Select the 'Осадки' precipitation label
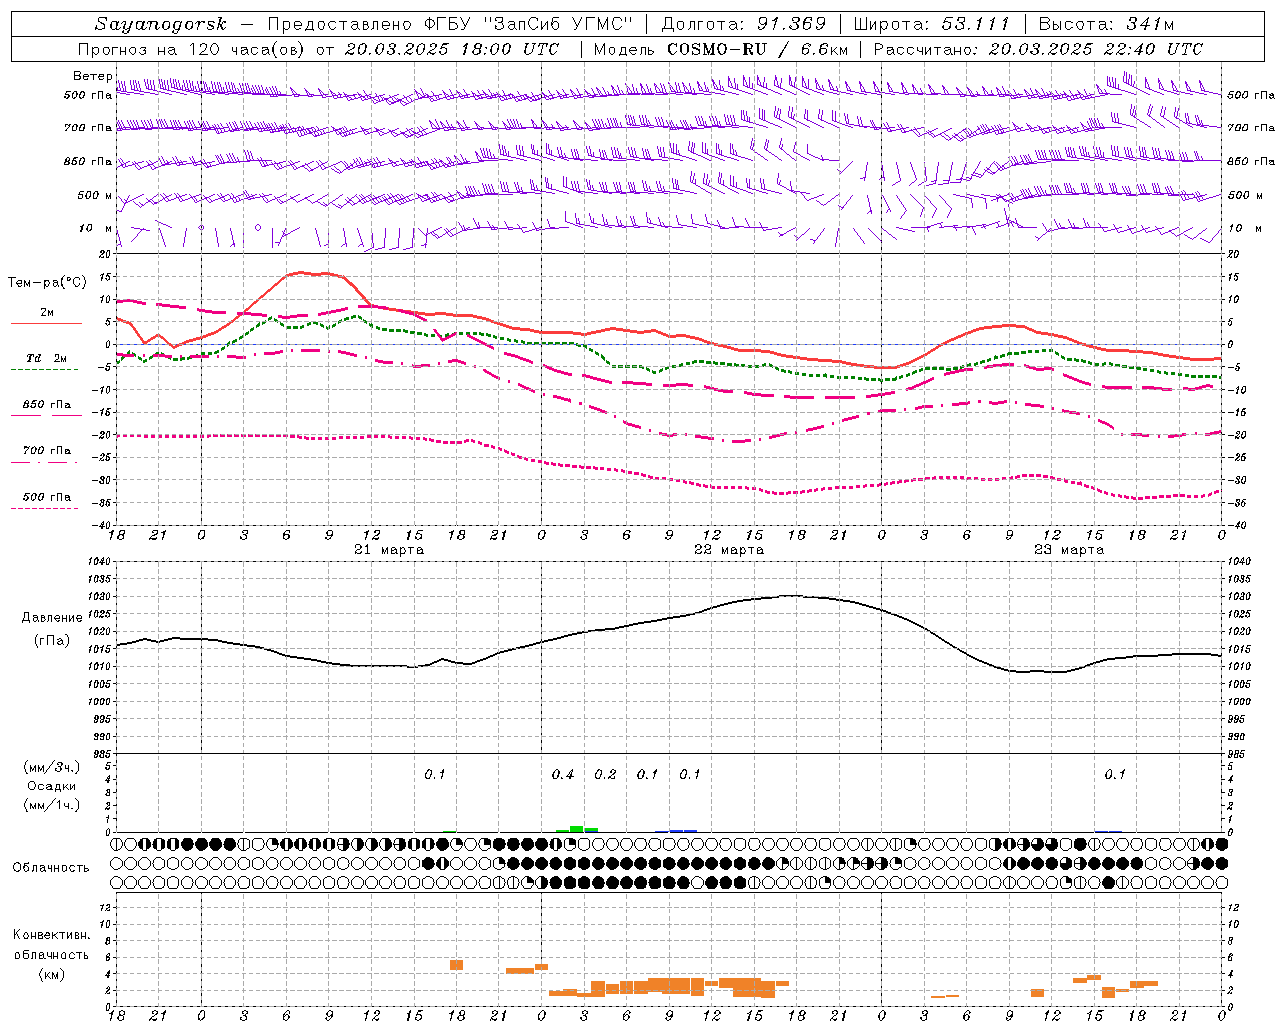 tap(52, 786)
